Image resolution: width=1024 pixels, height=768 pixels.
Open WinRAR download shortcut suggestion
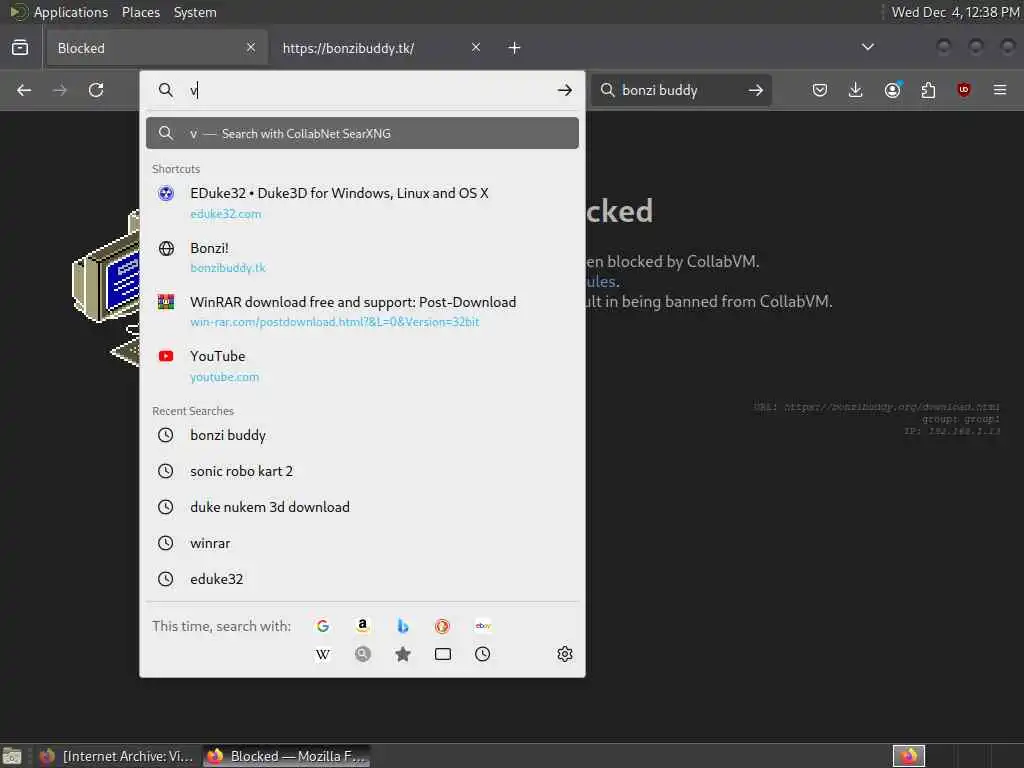click(362, 312)
